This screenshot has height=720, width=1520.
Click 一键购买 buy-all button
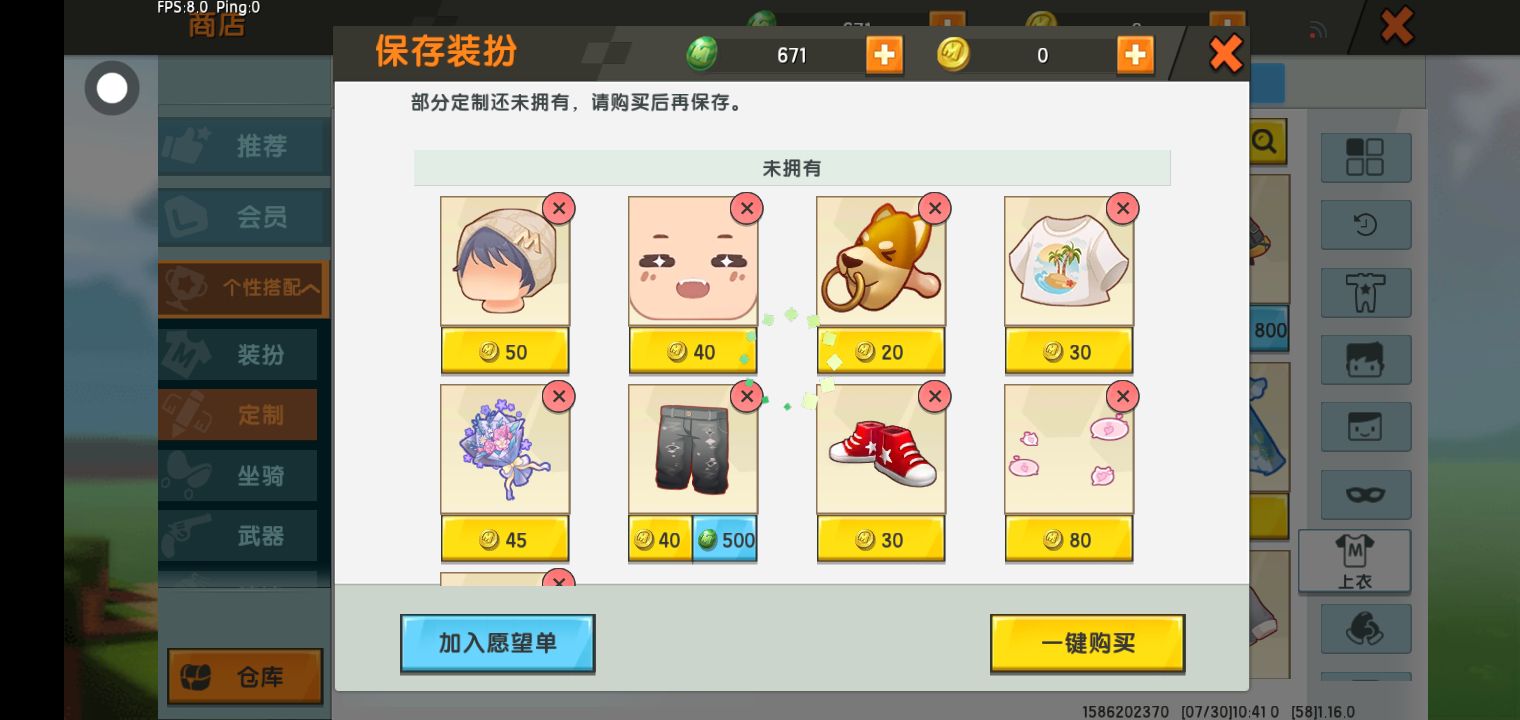point(1087,643)
